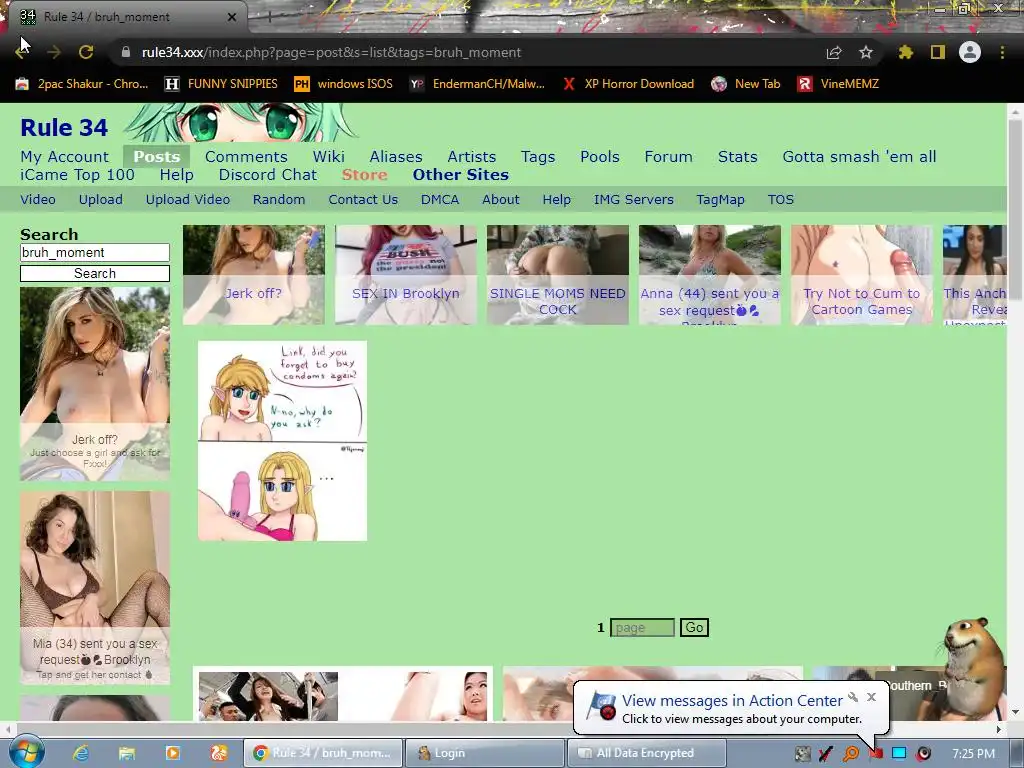Open Windows Explorer folder icon on taskbar
Viewport: 1024px width, 768px height.
[127, 753]
